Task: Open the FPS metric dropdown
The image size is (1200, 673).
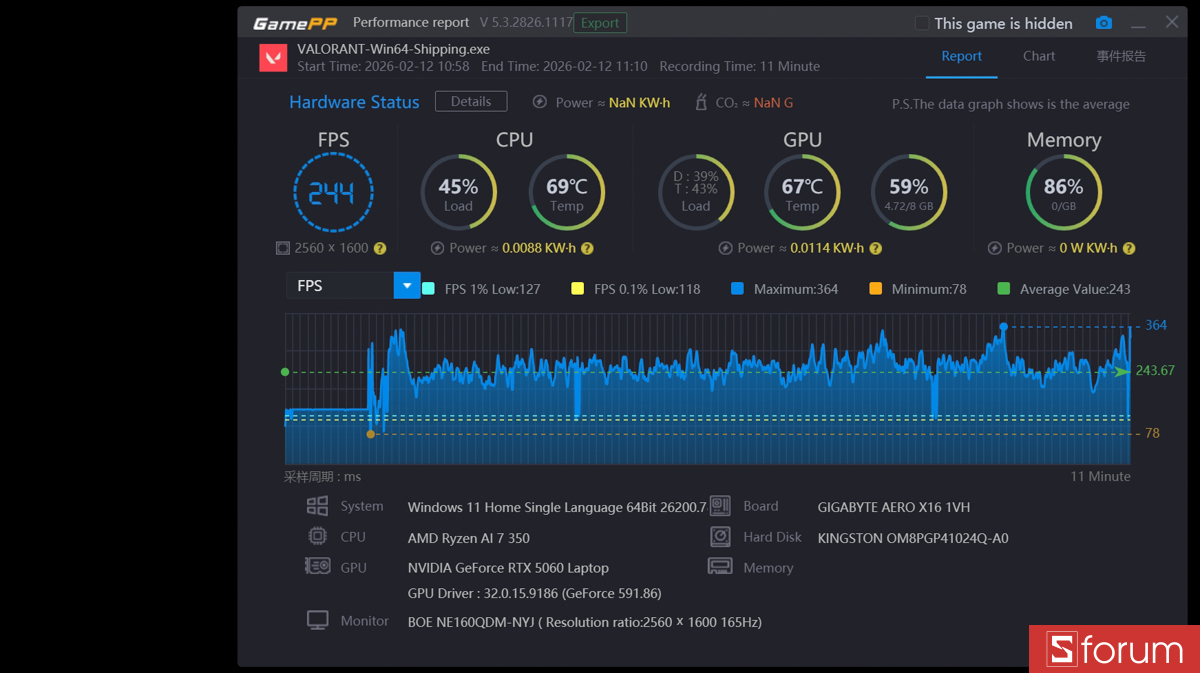Action: pos(406,285)
